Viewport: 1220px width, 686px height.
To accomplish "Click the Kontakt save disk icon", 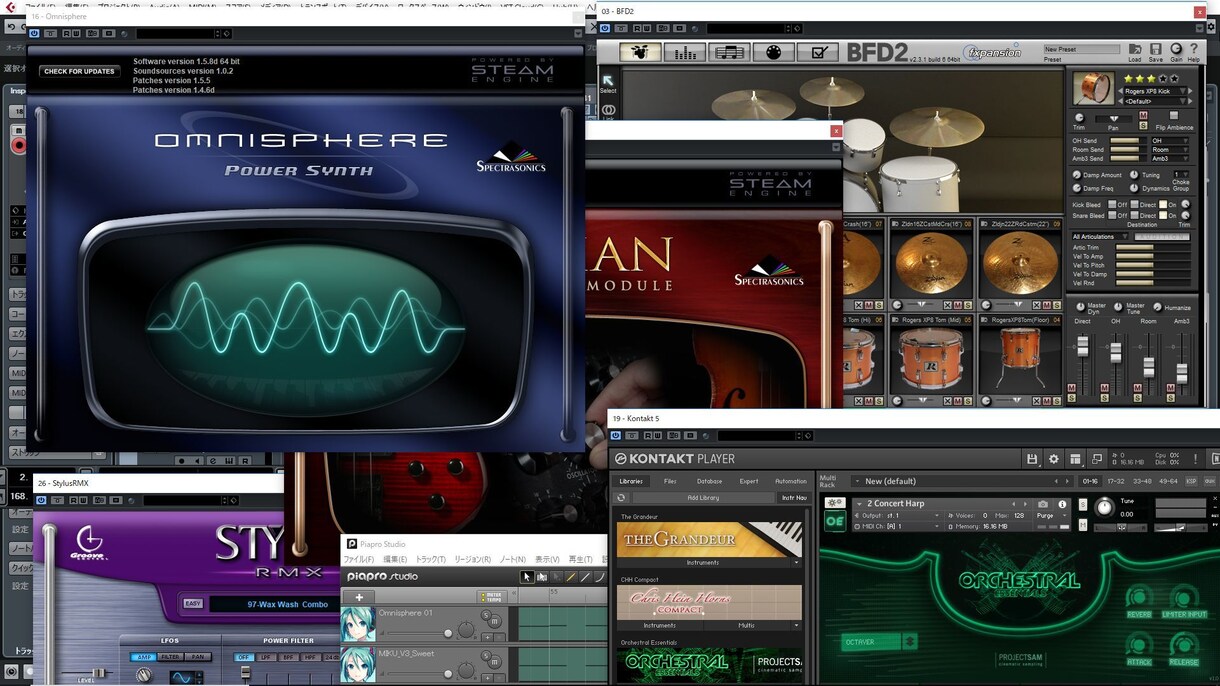I will click(x=1032, y=459).
